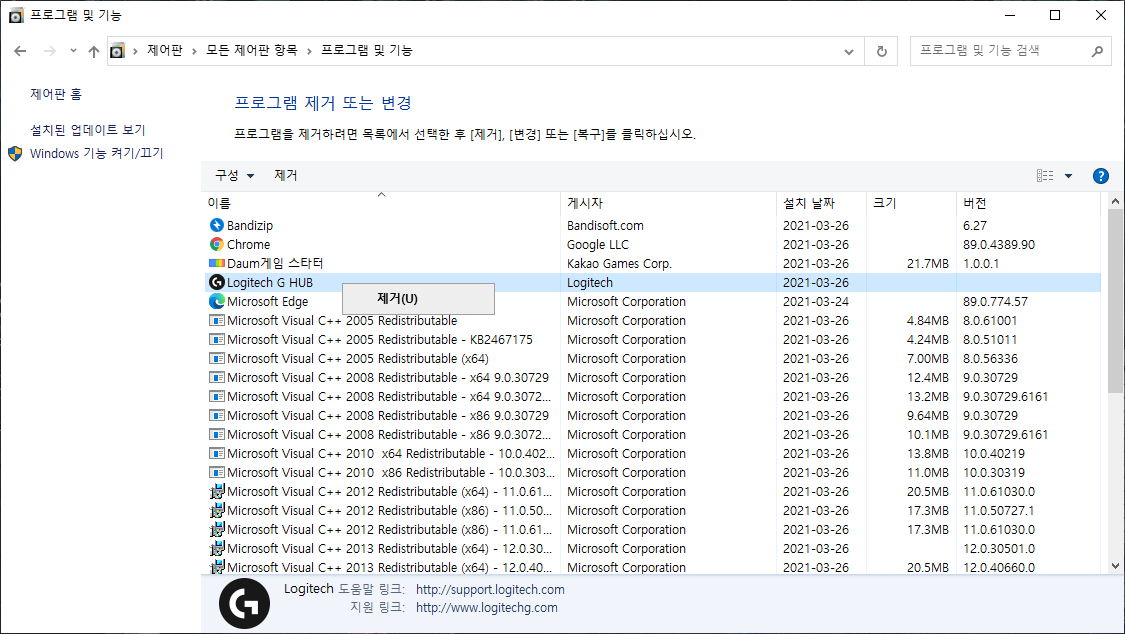
Task: Open the 구성 dropdown menu
Action: (x=235, y=175)
